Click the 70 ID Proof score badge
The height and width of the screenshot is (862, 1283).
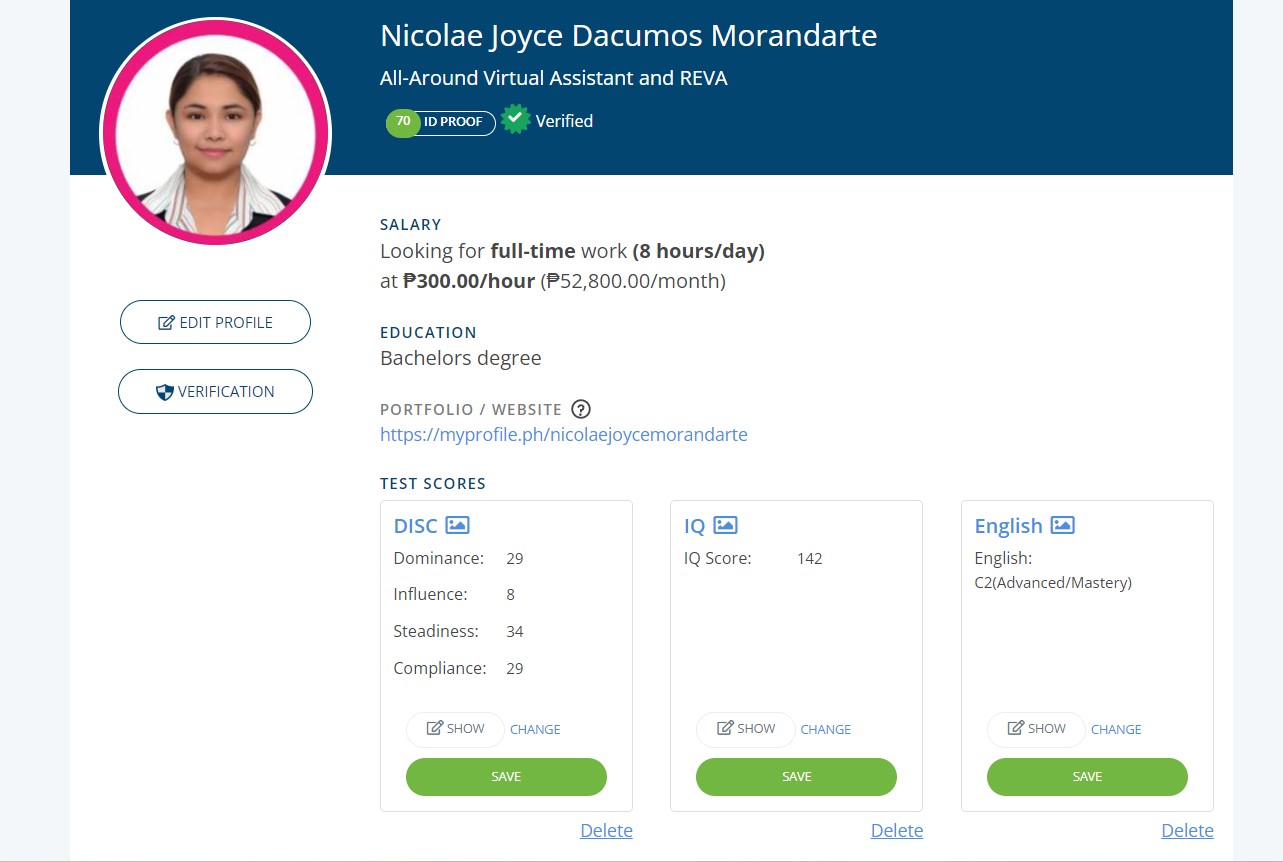[x=441, y=122]
